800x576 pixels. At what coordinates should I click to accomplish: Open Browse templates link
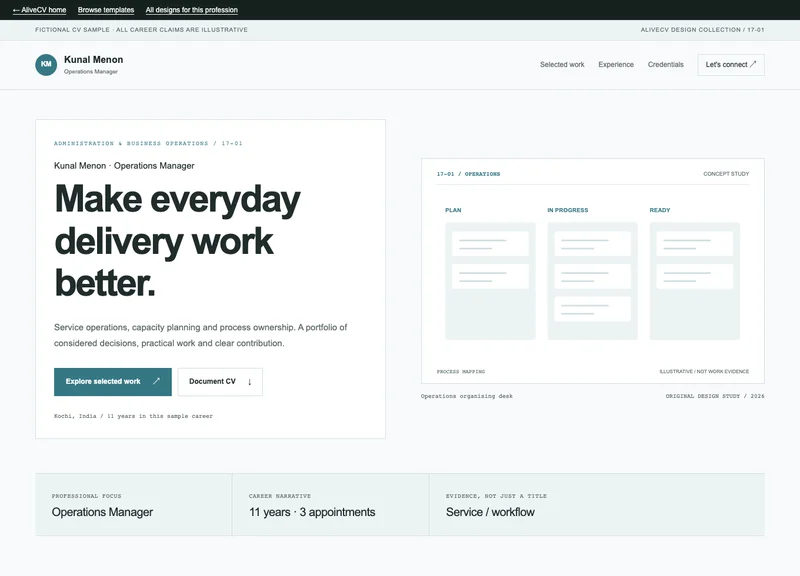106,10
